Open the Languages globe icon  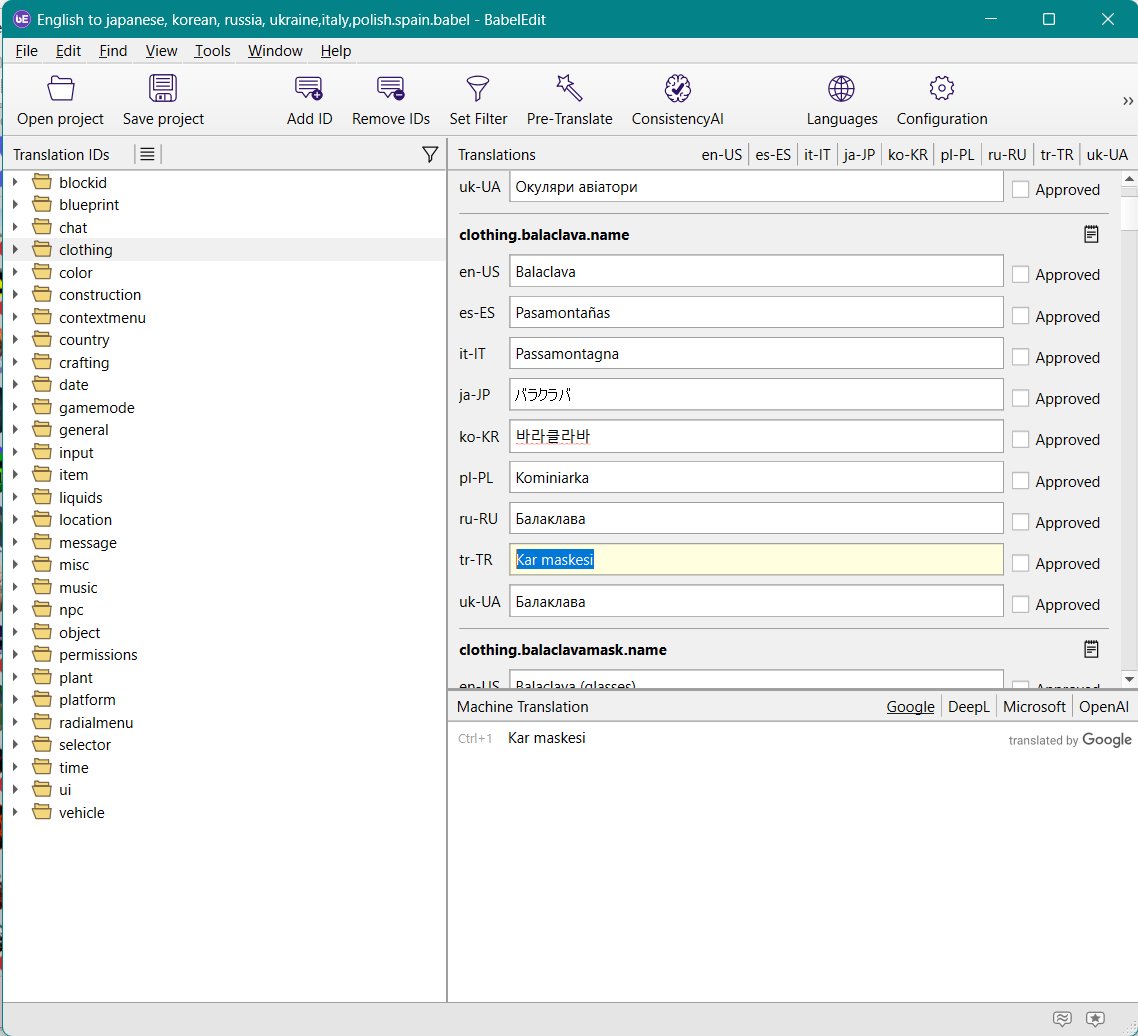[x=841, y=89]
